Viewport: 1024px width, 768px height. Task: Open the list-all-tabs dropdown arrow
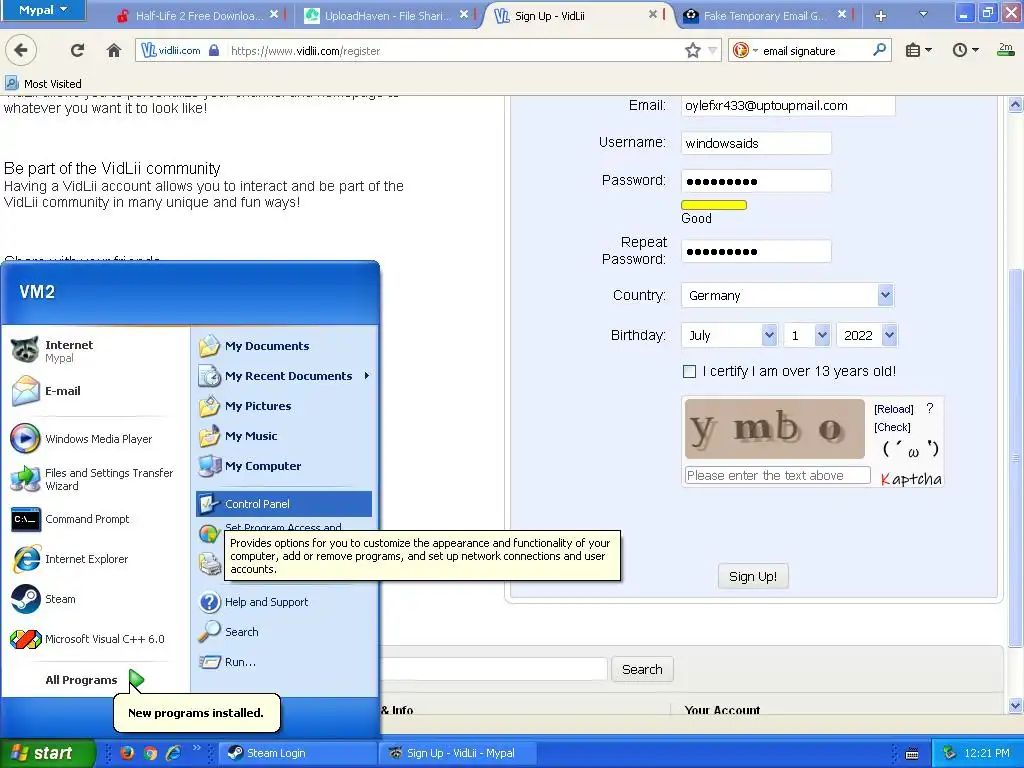pyautogui.click(x=923, y=14)
